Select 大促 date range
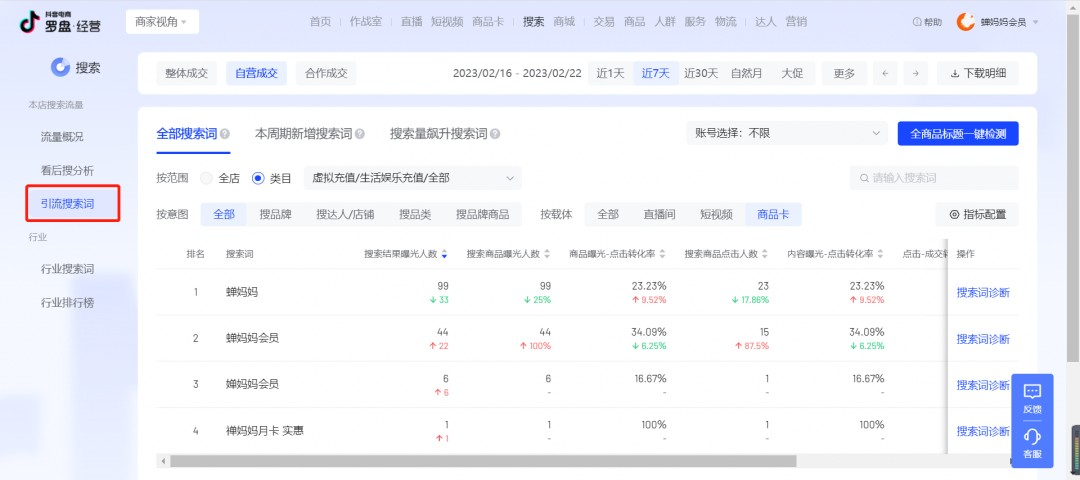Image resolution: width=1080 pixels, height=480 pixels. coord(791,74)
